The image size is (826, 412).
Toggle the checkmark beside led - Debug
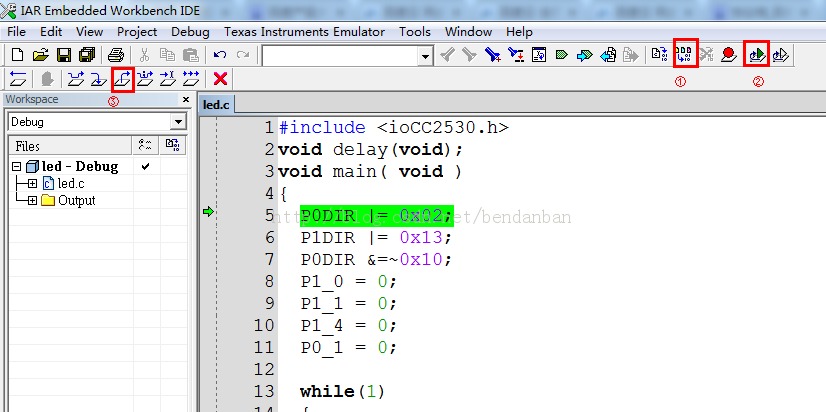pyautogui.click(x=146, y=166)
